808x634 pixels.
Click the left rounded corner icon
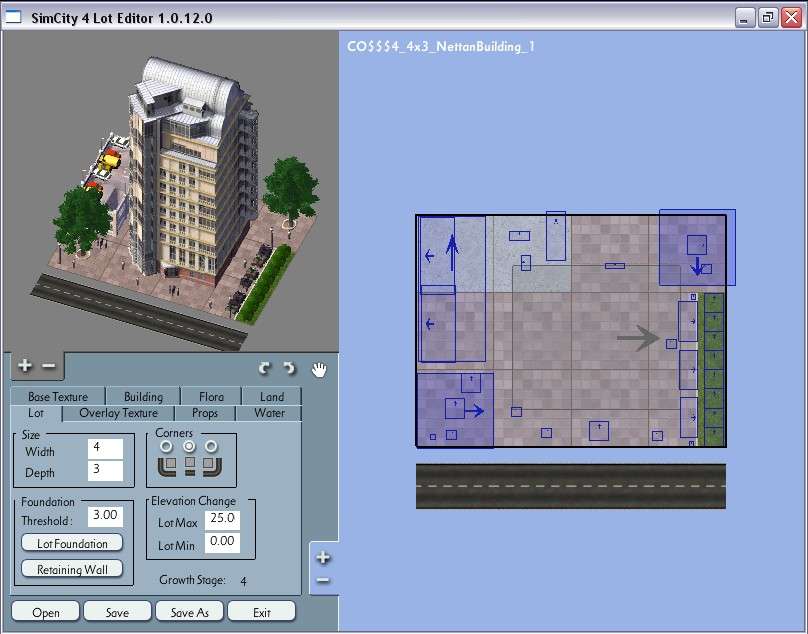tap(166, 466)
